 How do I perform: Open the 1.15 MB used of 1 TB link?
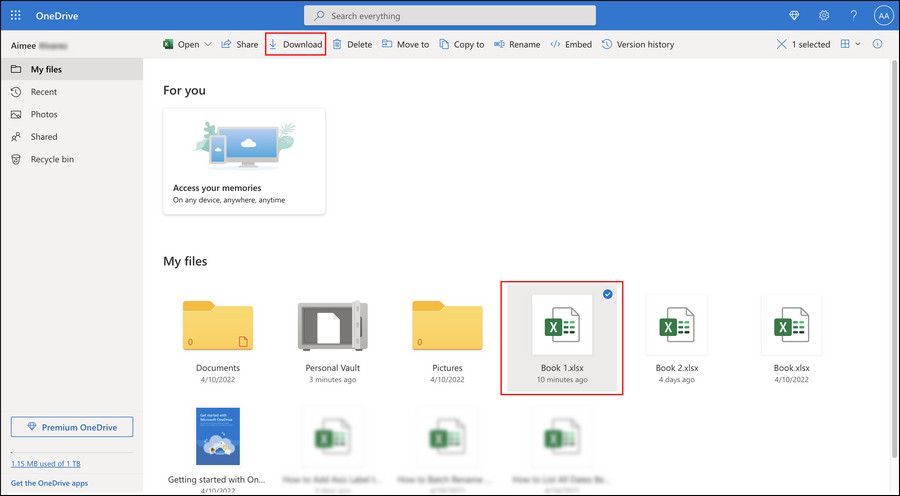[46, 464]
